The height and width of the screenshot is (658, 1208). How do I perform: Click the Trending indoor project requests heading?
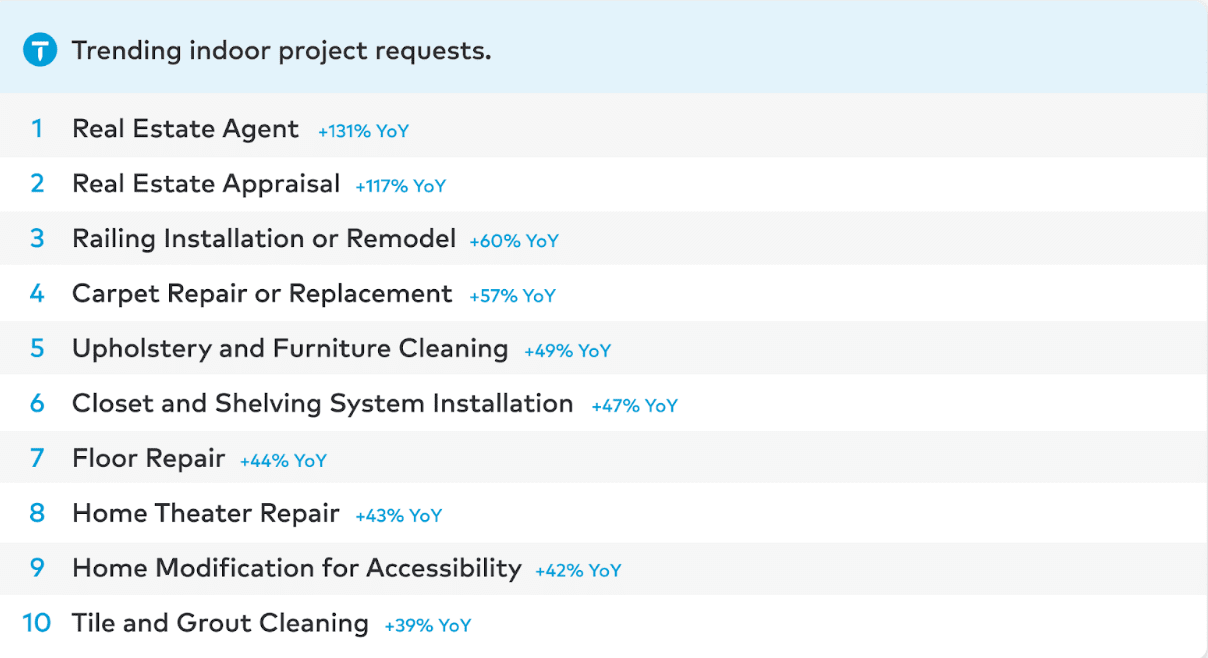coord(281,51)
